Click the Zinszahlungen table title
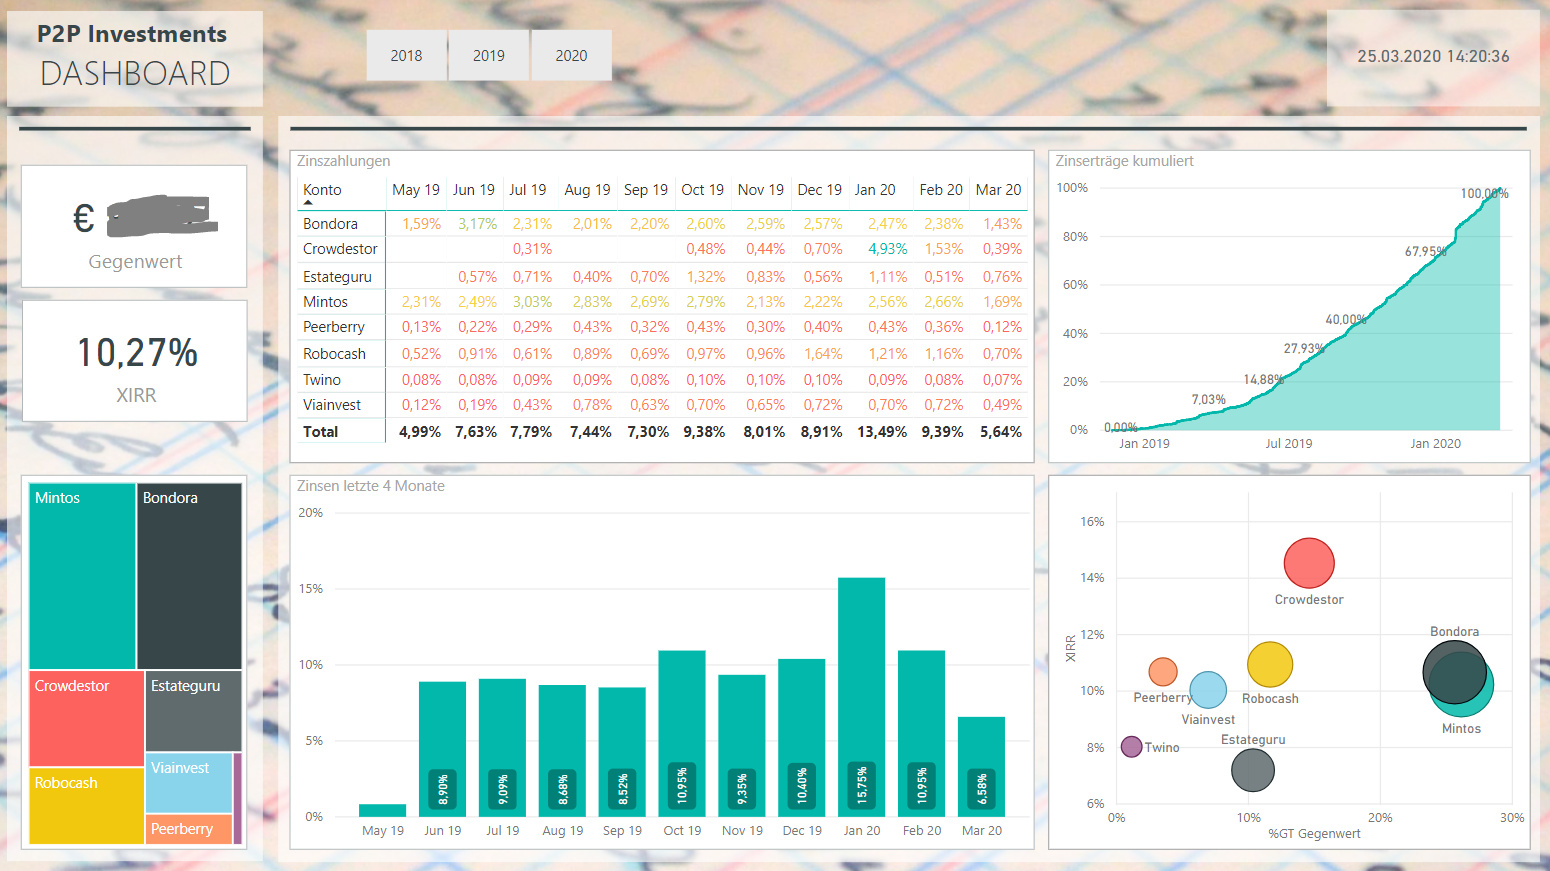This screenshot has width=1550, height=871. [343, 161]
